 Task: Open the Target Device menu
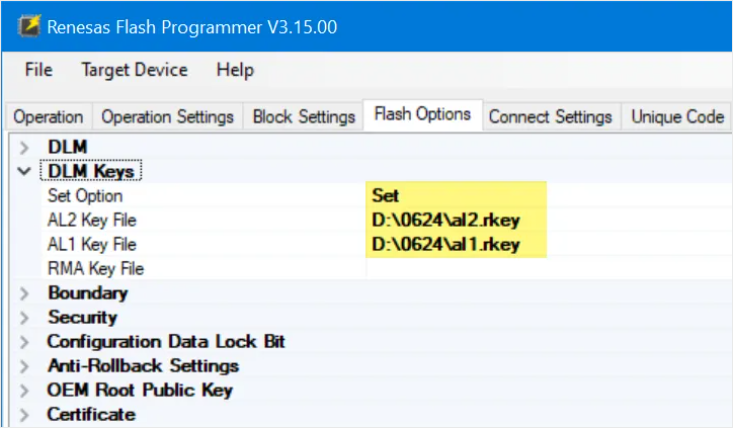click(135, 70)
